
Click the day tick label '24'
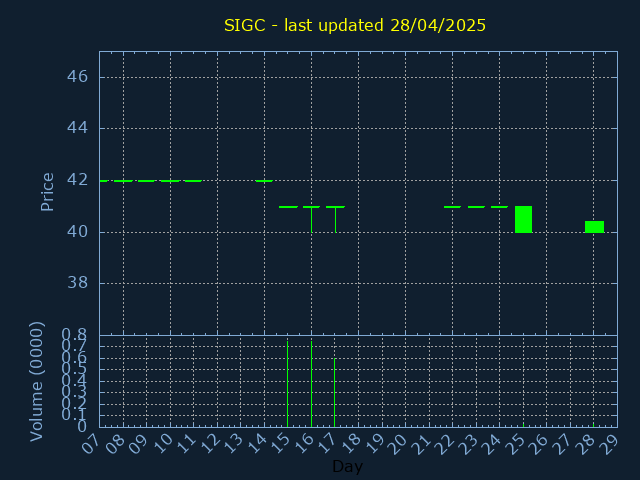492,444
